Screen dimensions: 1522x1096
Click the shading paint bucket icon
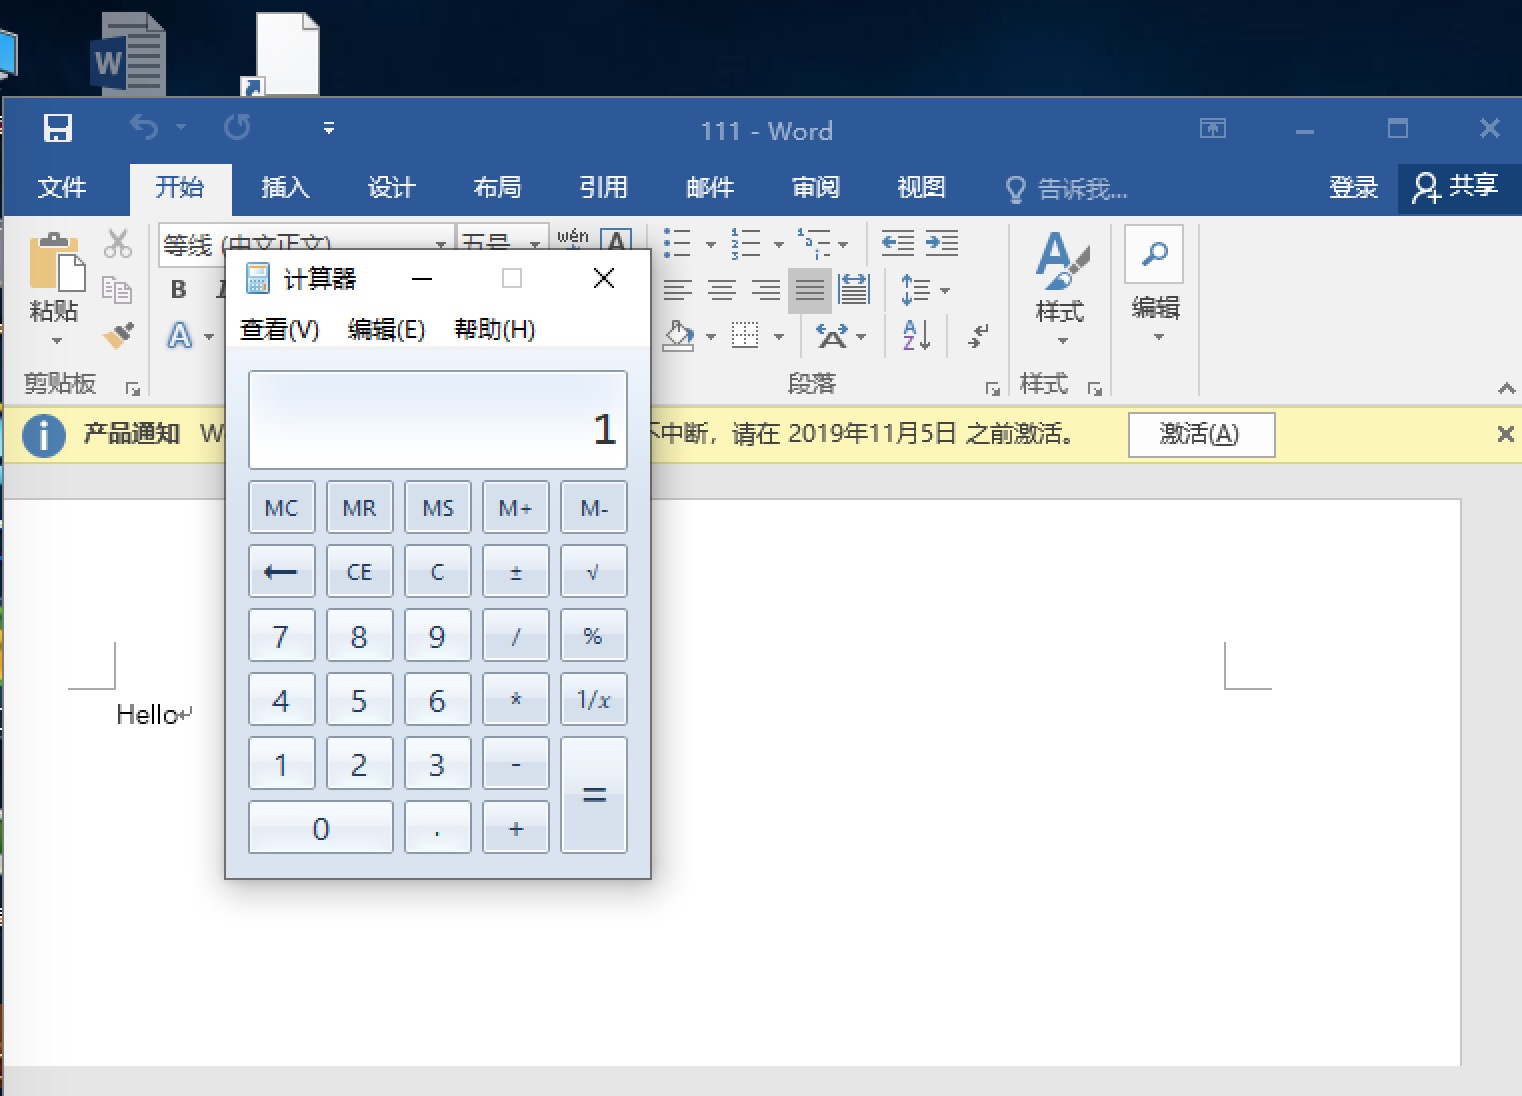[679, 335]
